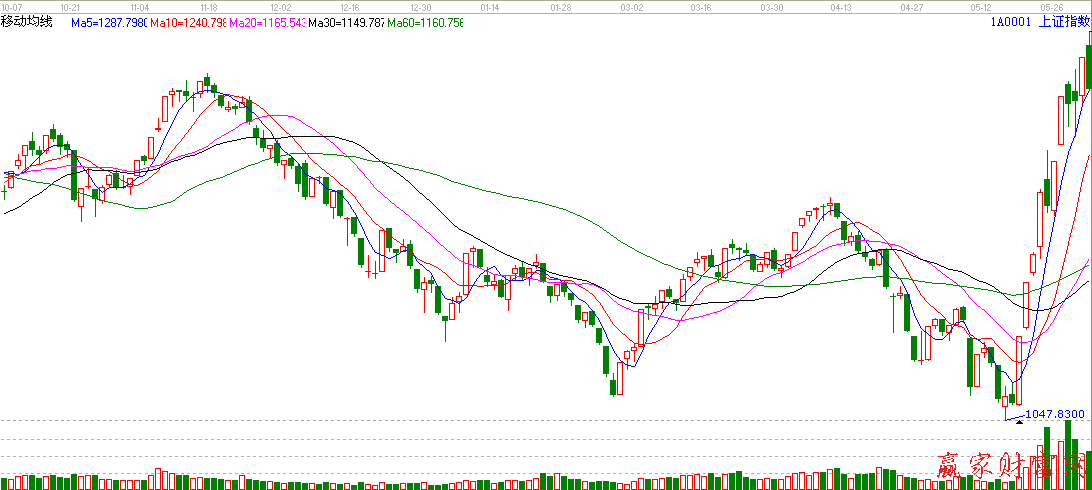Jump to the 03-16 date axis label
Image resolution: width=1092 pixels, height=490 pixels.
coord(701,6)
